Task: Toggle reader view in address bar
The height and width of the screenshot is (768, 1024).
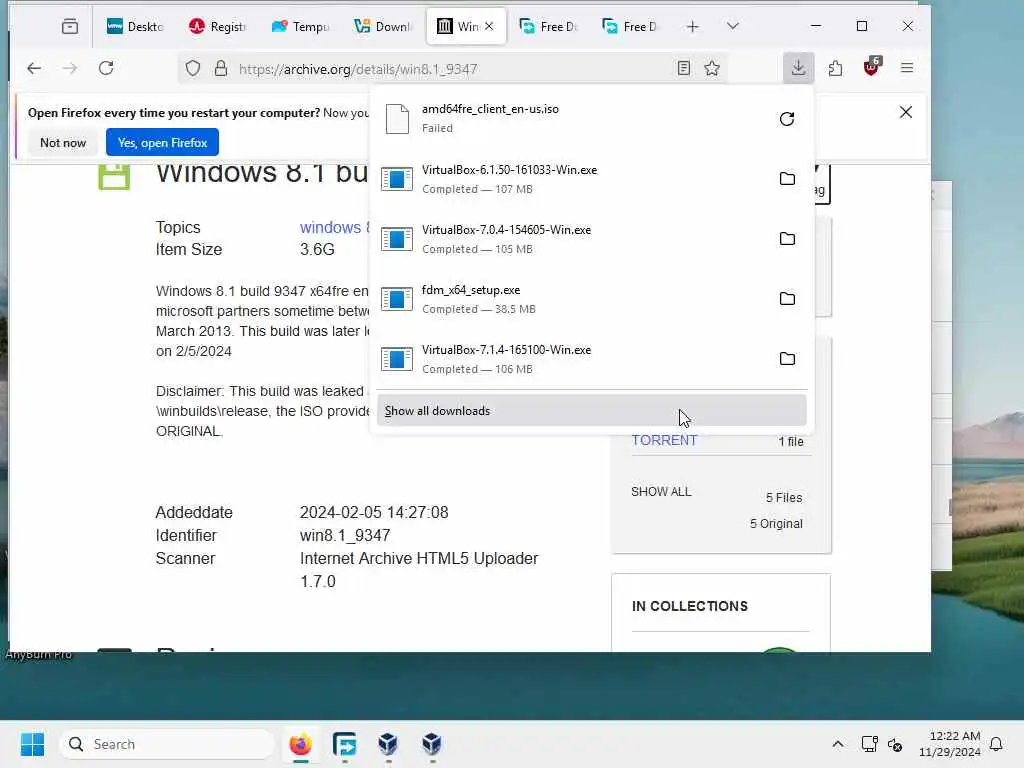Action: click(x=683, y=69)
